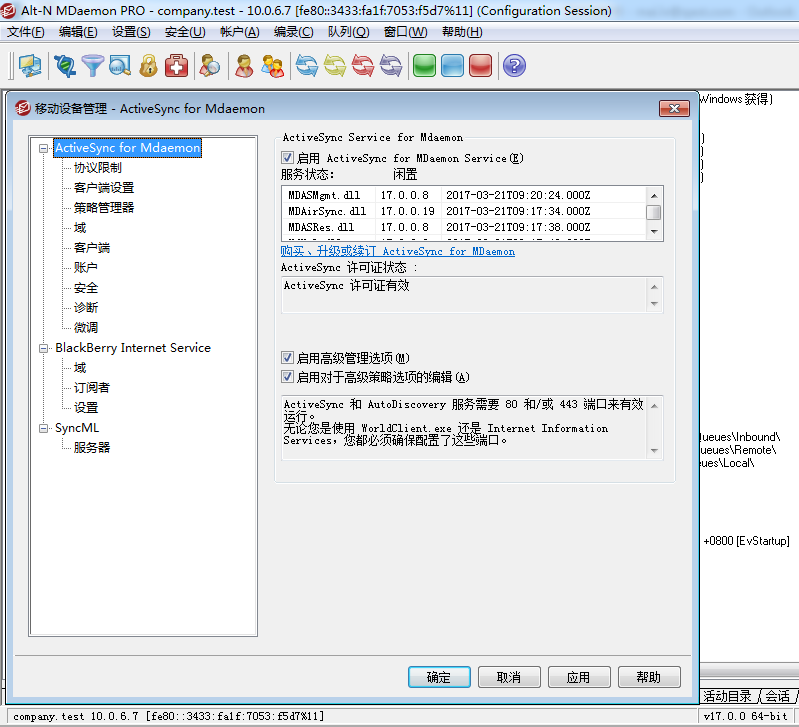Select the 协议限制 tree item
The width and height of the screenshot is (799, 727).
coord(97,168)
